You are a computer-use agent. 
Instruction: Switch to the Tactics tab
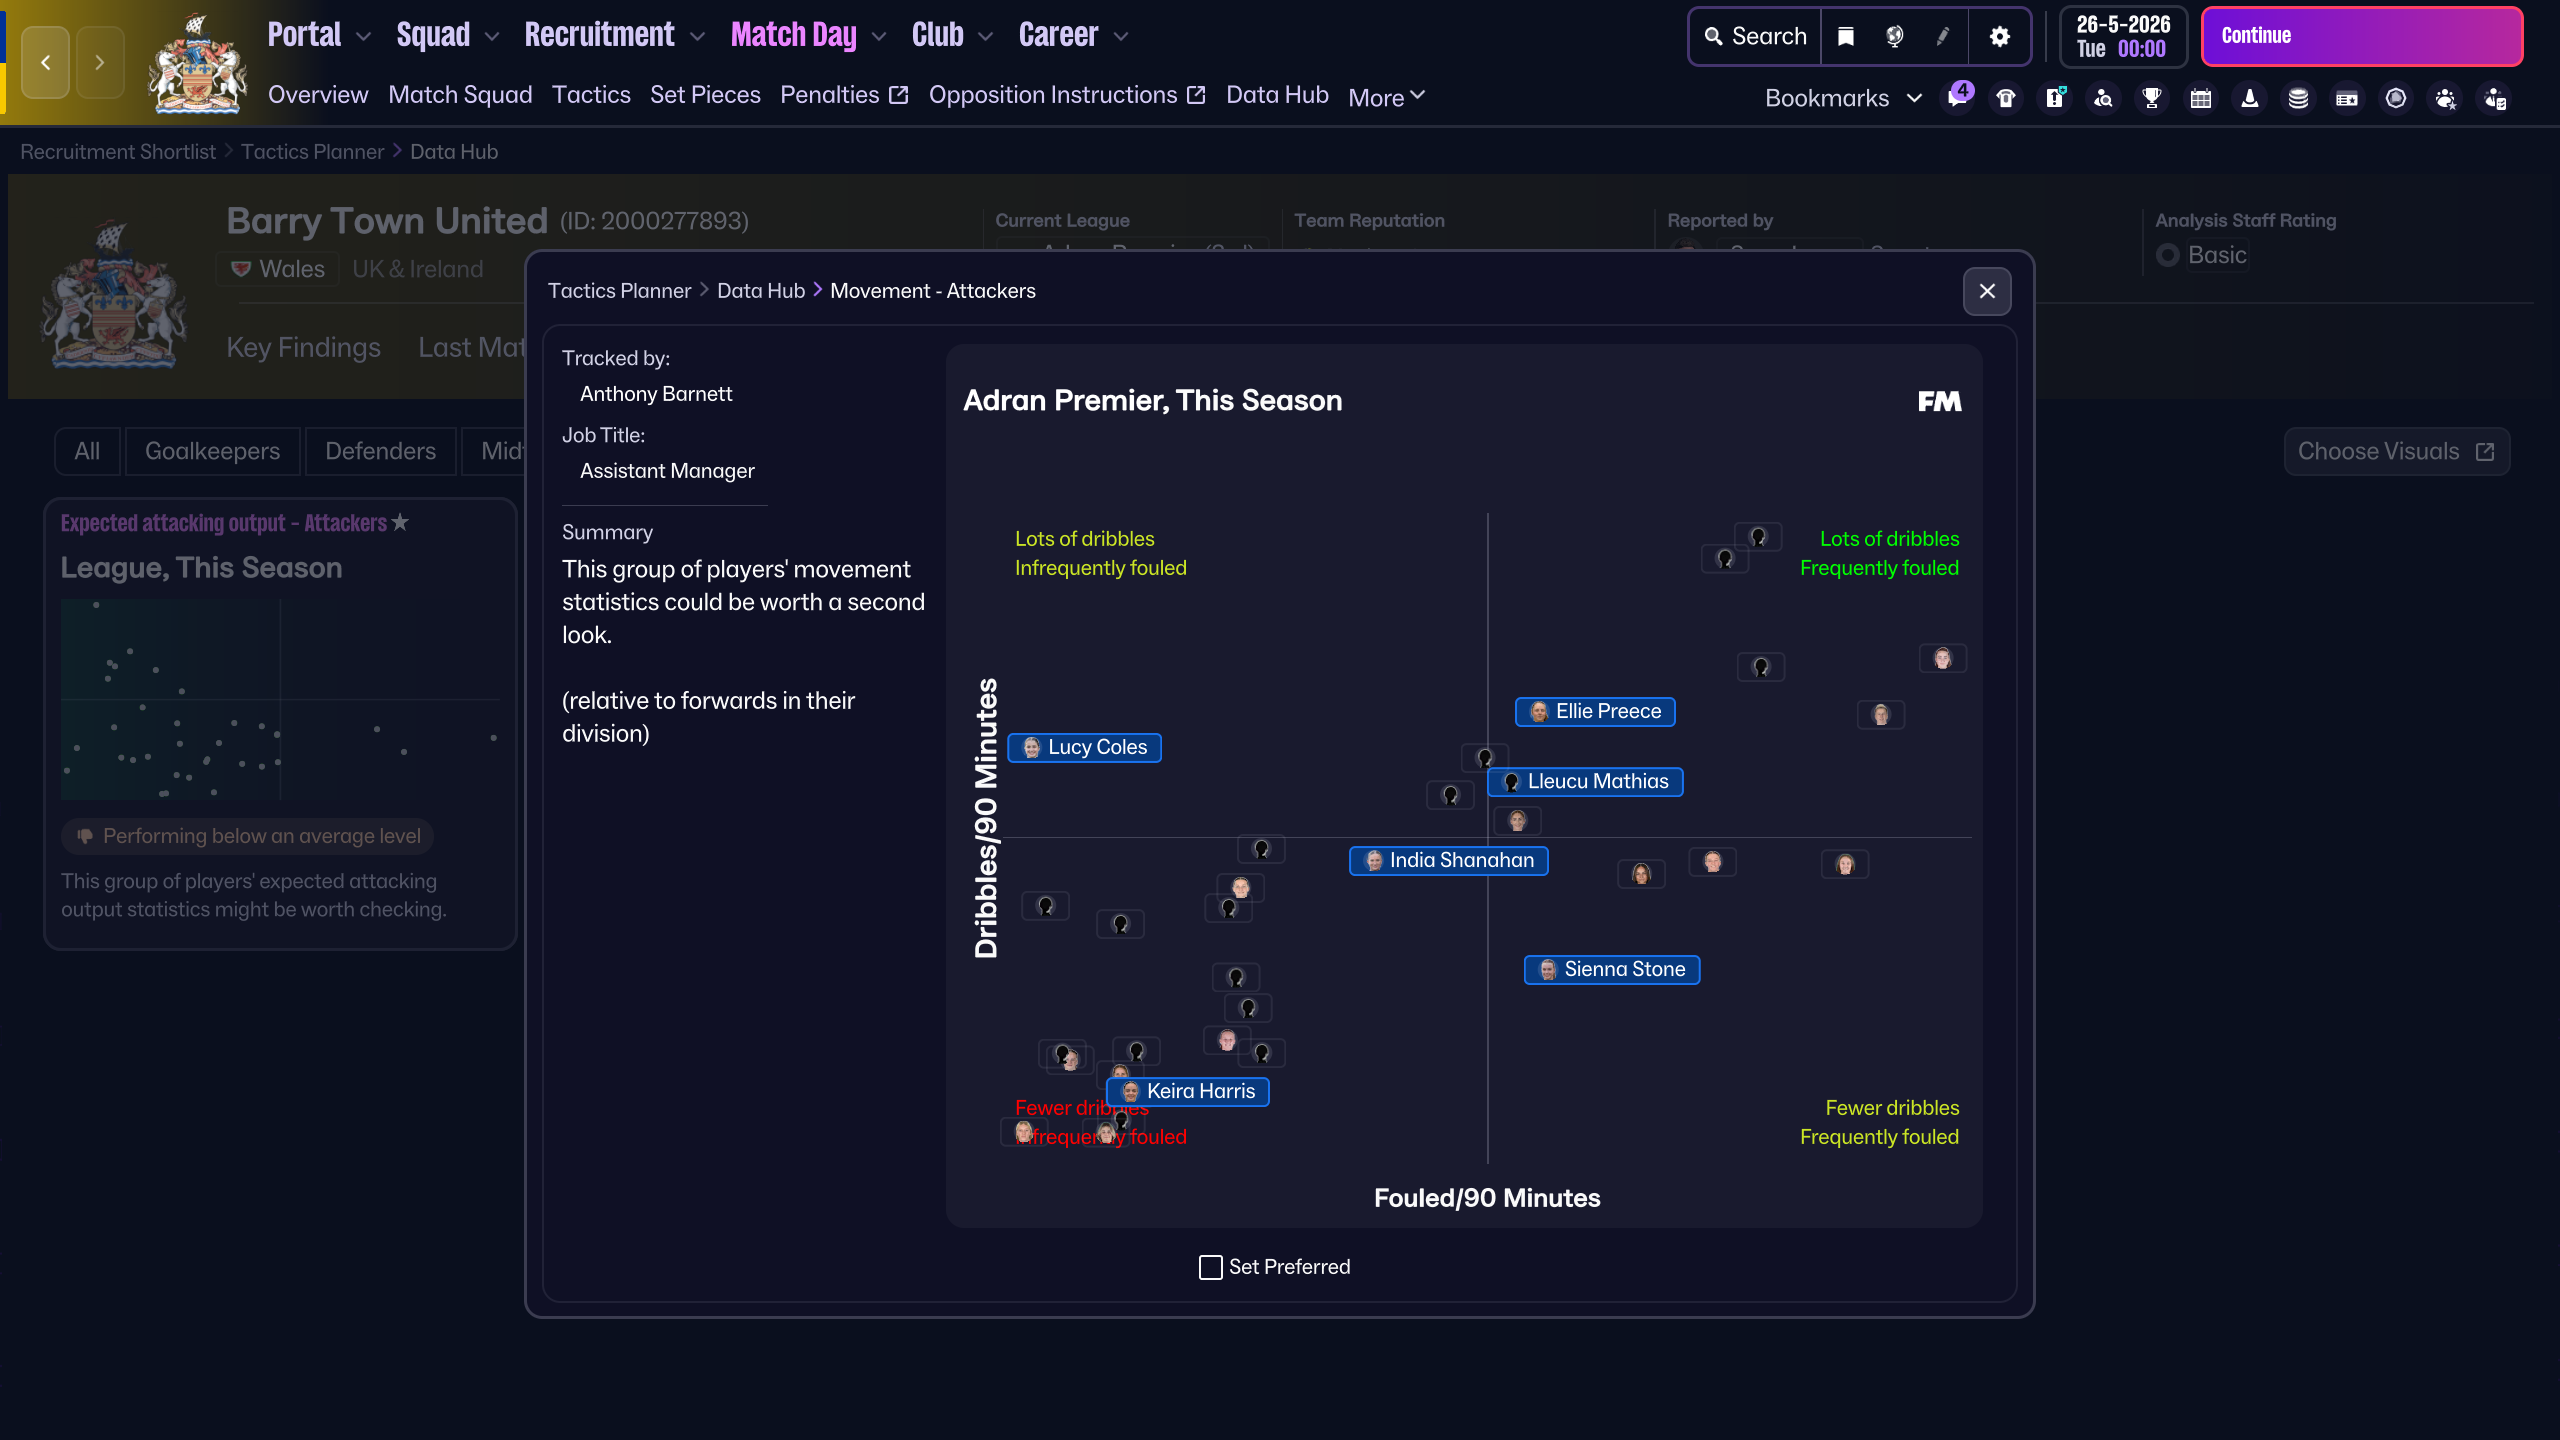[591, 95]
